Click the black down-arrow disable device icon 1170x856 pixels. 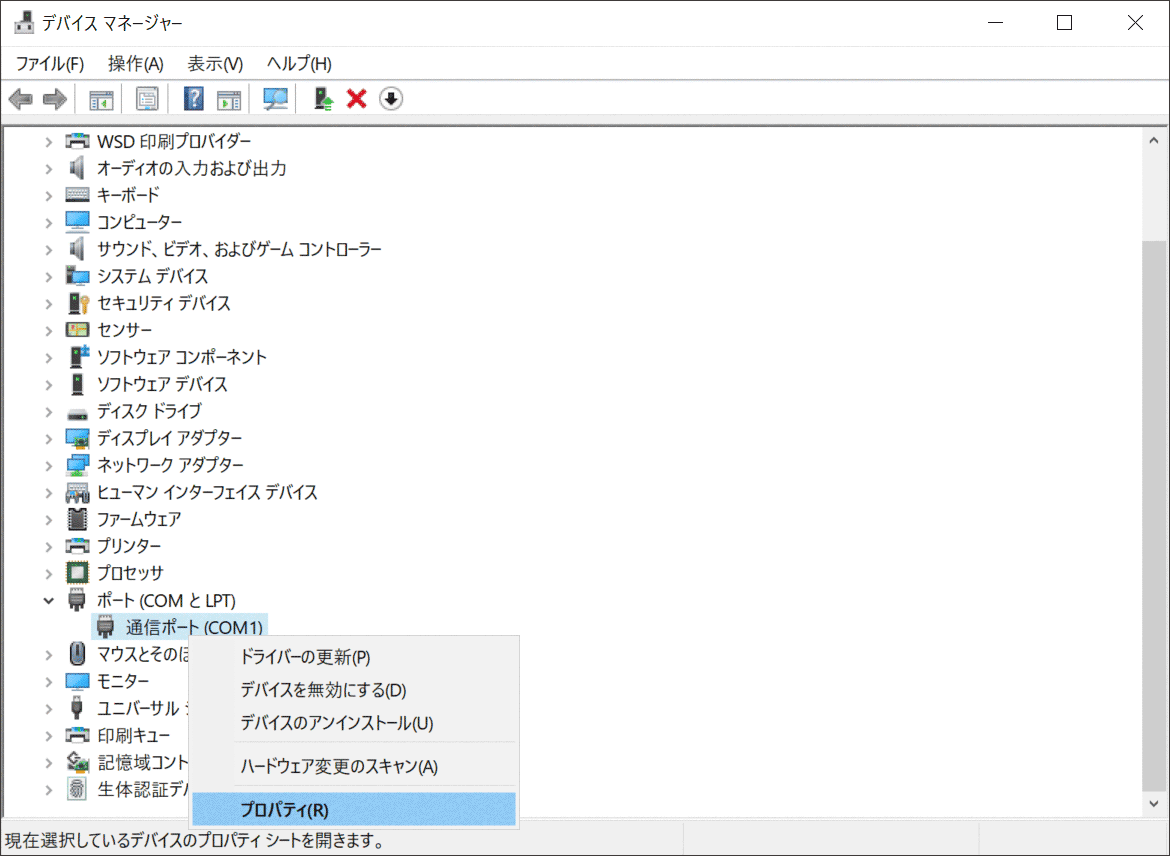tap(391, 99)
